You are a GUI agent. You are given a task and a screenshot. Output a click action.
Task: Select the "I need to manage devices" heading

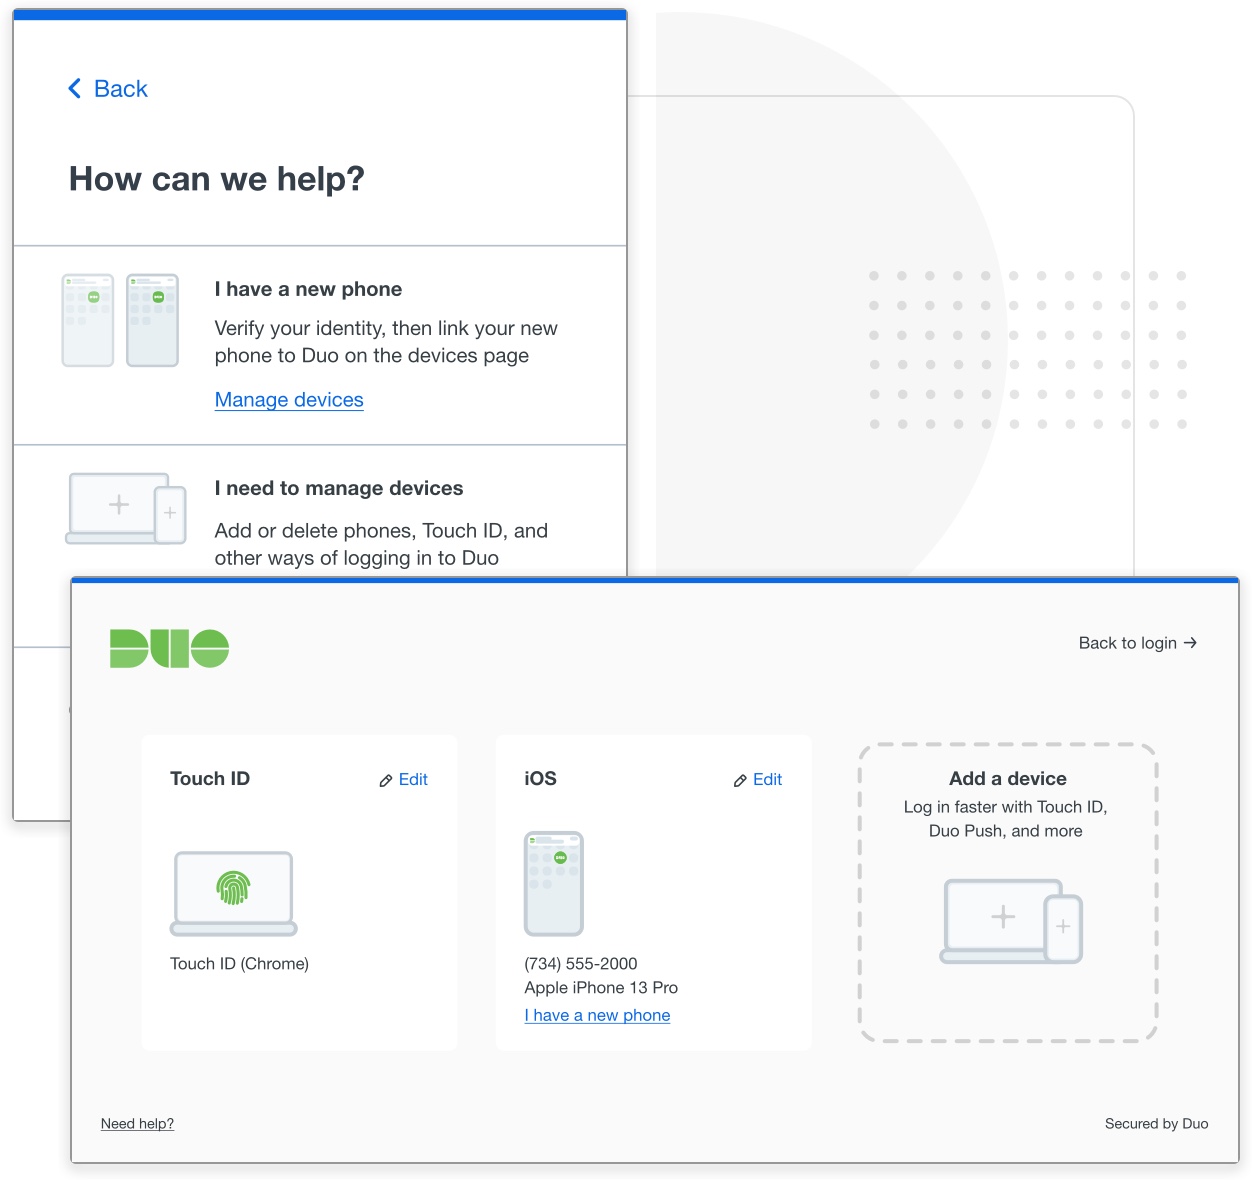339,488
